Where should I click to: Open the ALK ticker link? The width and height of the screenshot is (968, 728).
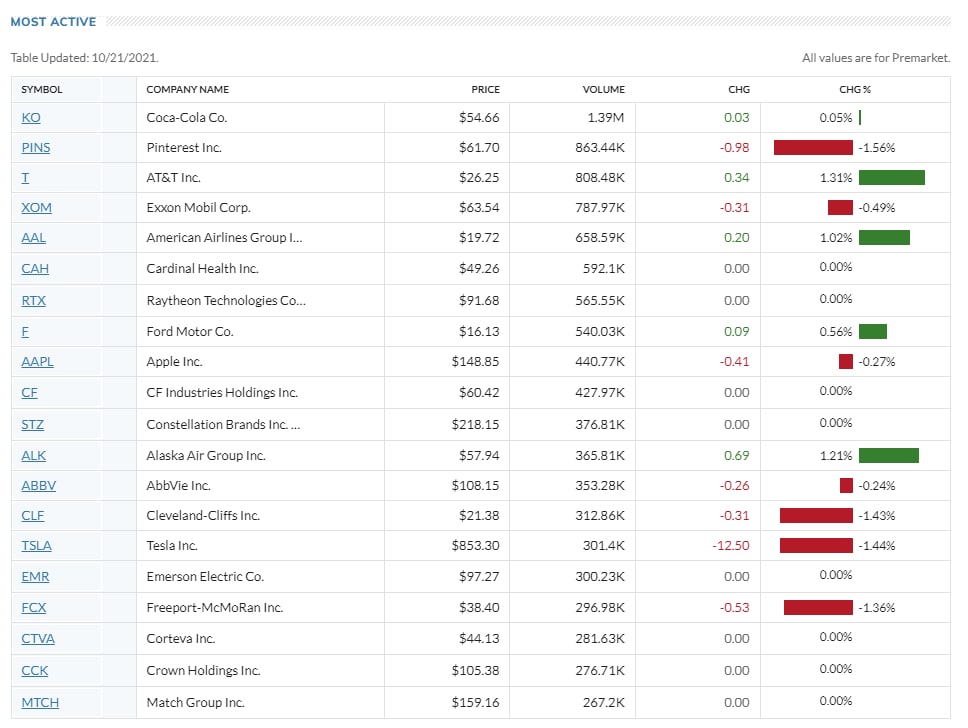point(33,456)
